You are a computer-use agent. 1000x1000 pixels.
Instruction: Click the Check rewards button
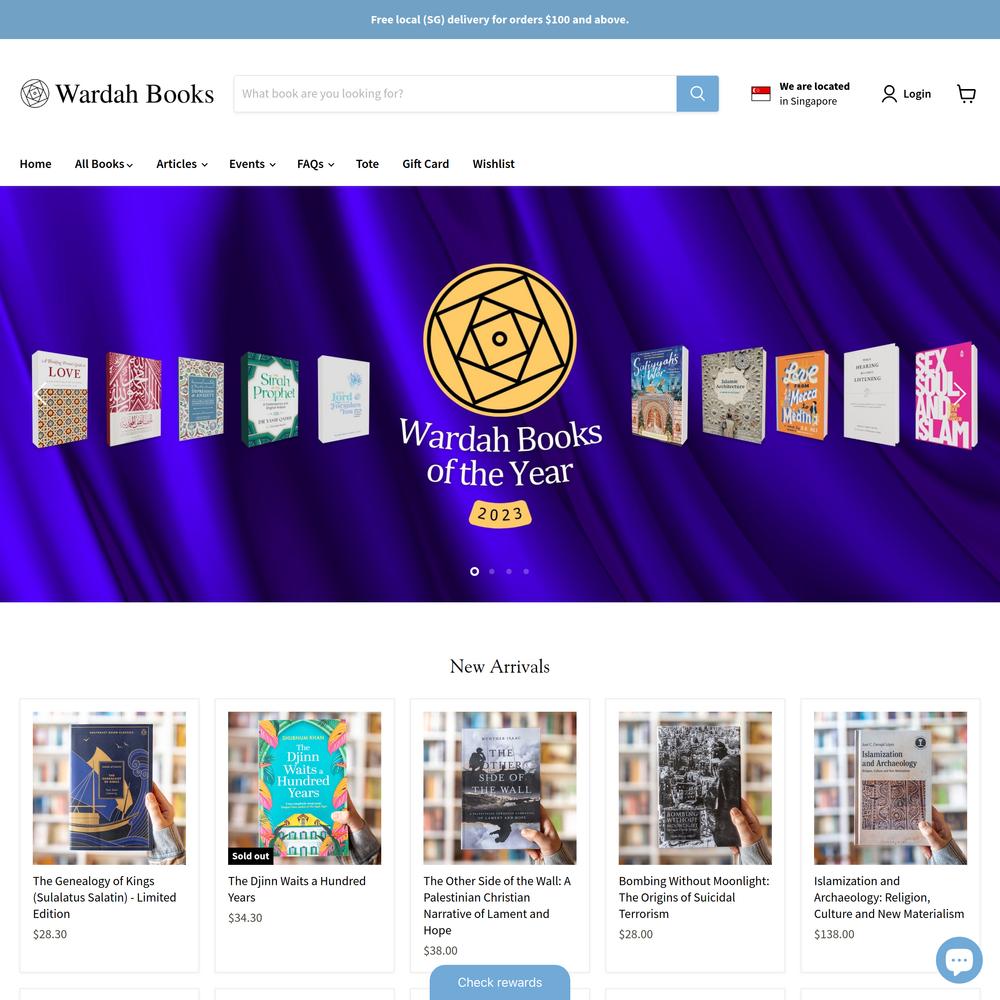click(499, 982)
